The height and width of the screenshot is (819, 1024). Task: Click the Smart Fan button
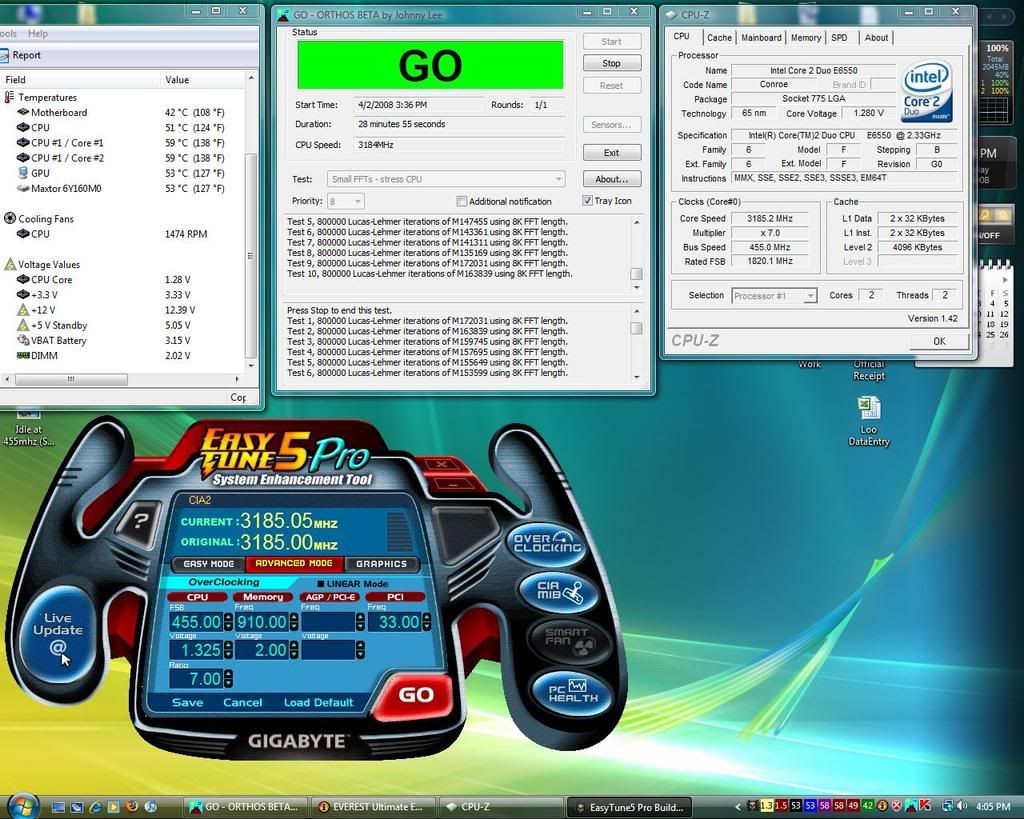566,641
